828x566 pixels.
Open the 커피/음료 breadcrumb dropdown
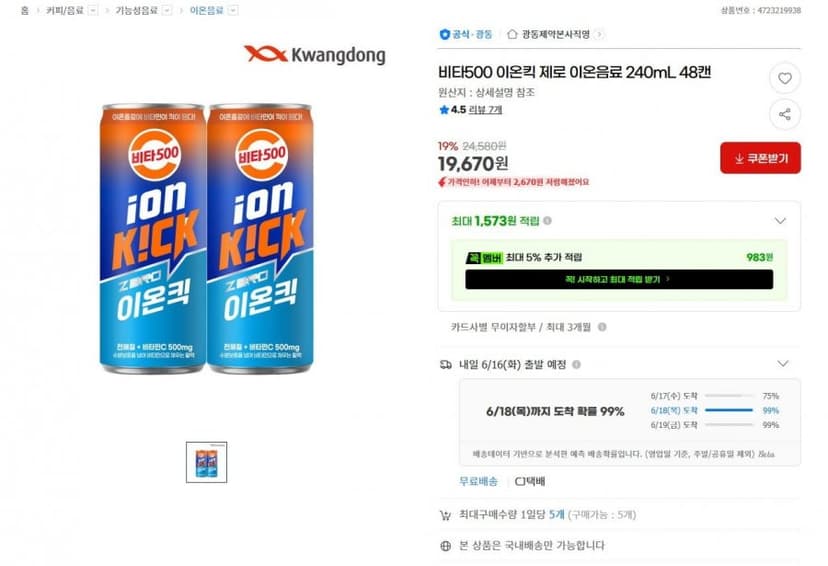93,10
